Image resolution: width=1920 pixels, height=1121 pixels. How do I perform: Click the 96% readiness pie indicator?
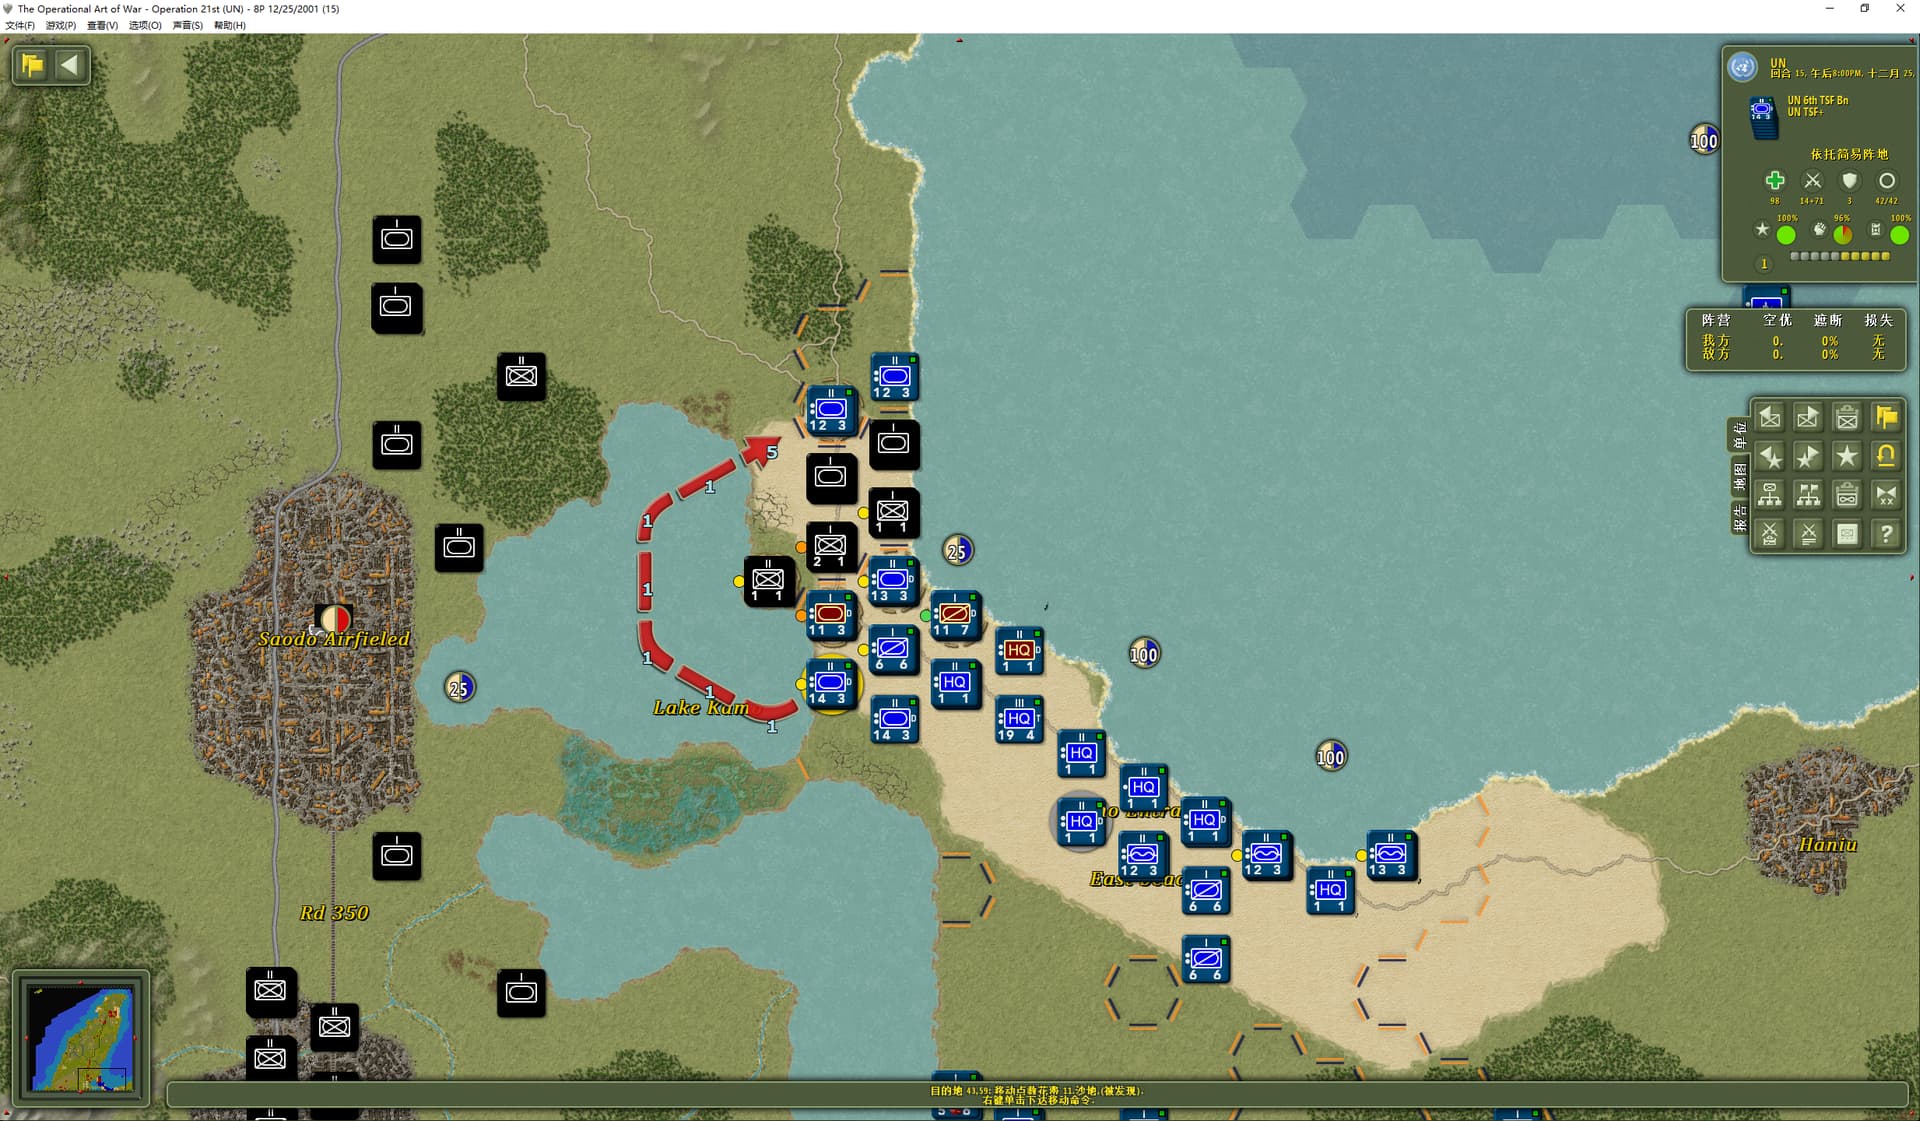point(1842,235)
